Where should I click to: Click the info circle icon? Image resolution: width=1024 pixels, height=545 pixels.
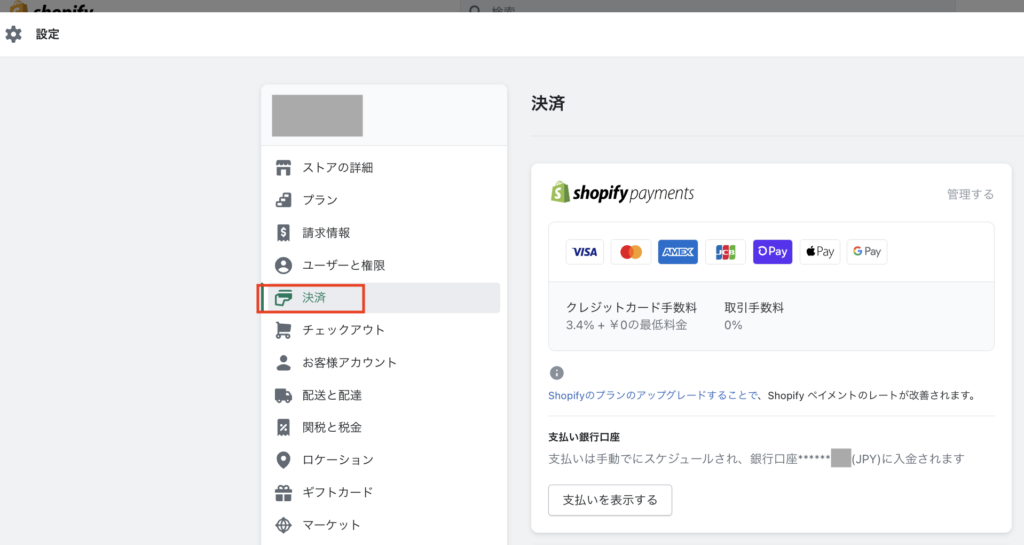point(556,373)
